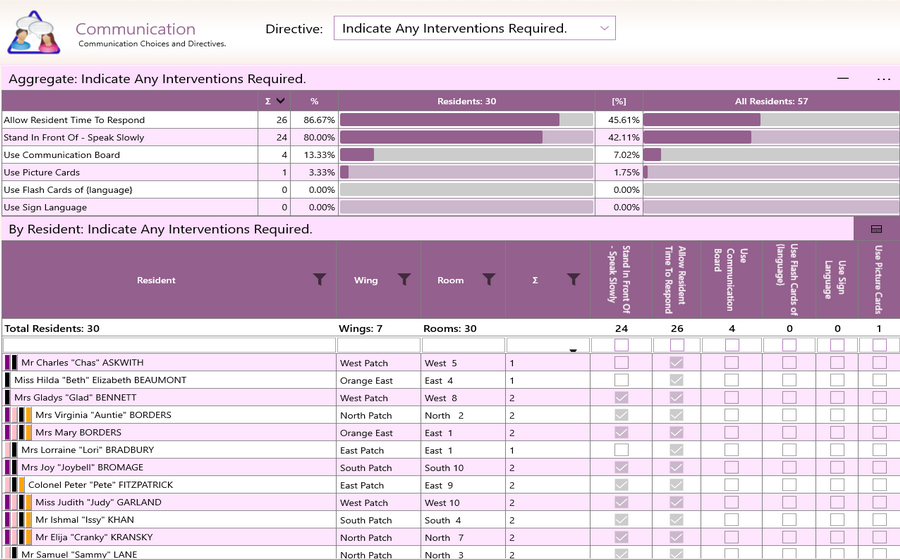
Task: Open the sum column filter icon
Action: 573,279
